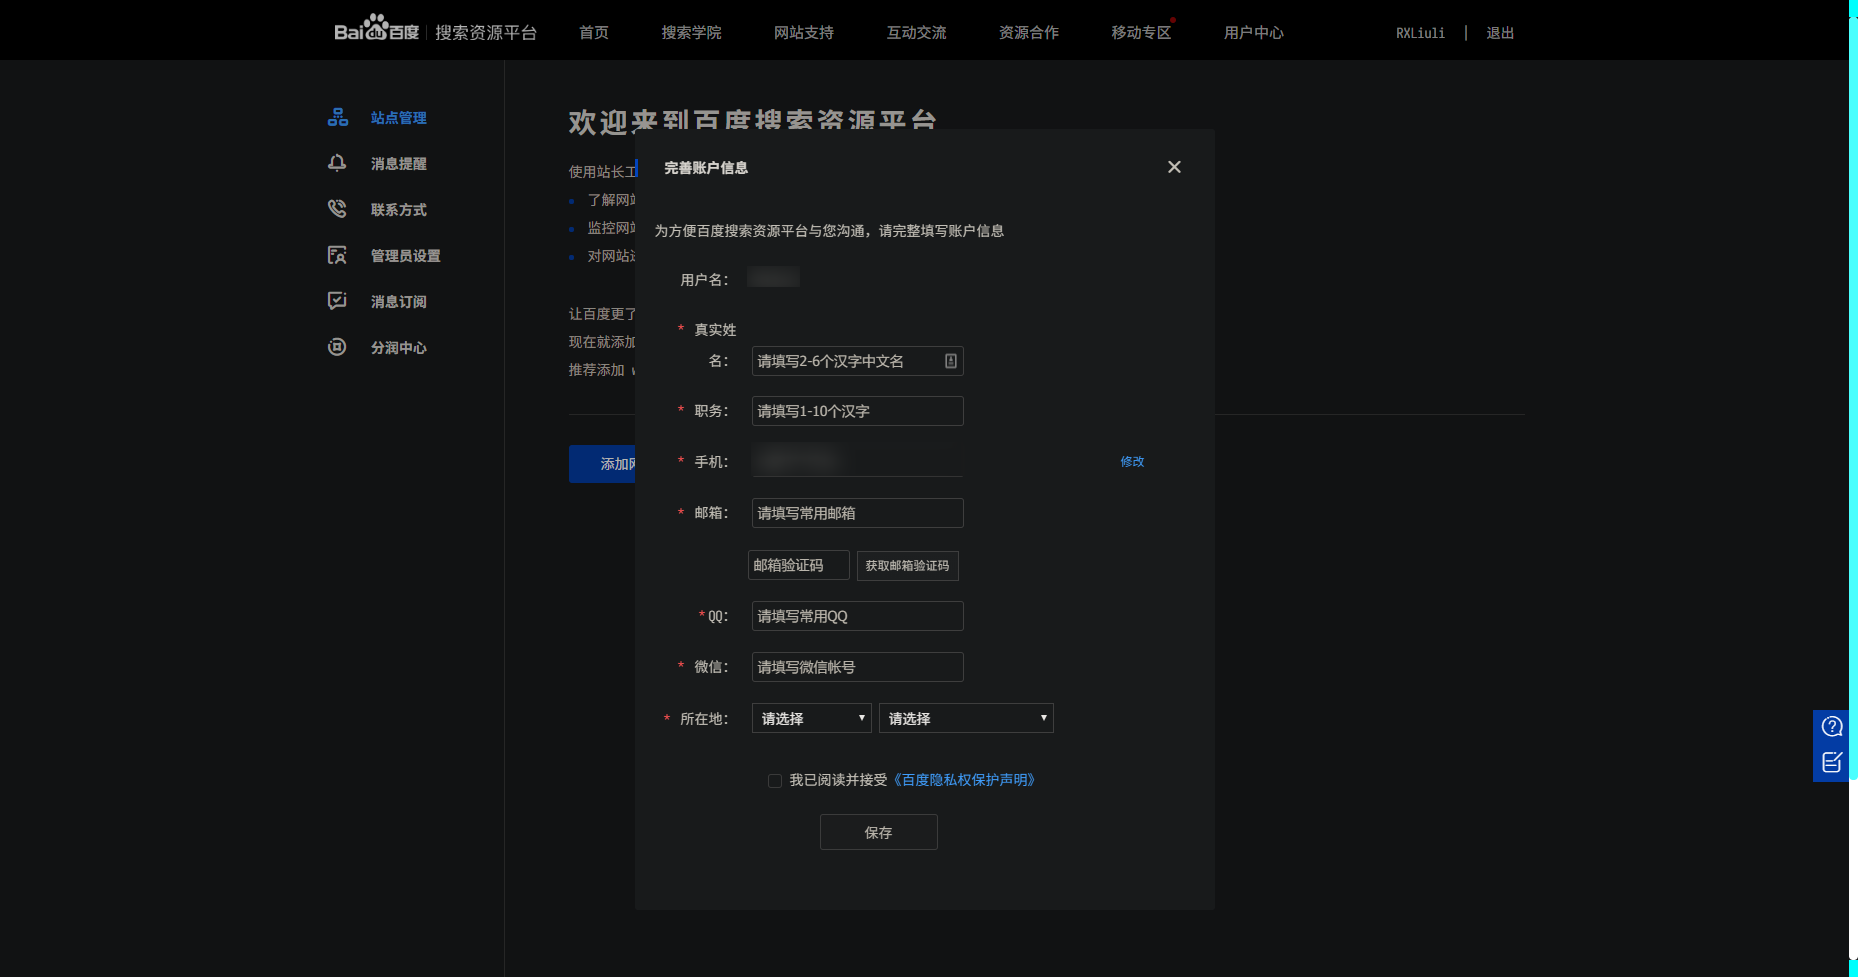Image resolution: width=1858 pixels, height=977 pixels.
Task: Open 互动交流 menu item
Action: (916, 33)
